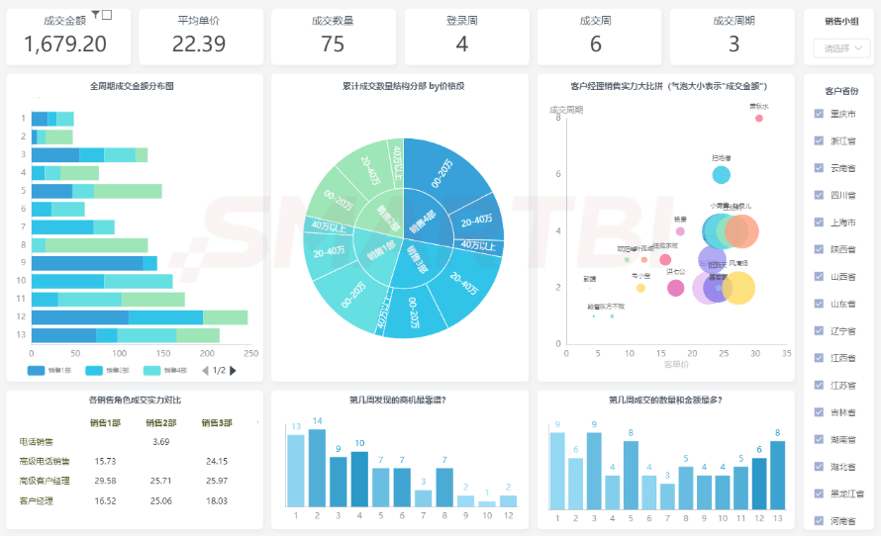Toggle the 江苏省 province checkbox
This screenshot has width=881, height=536.
tap(819, 385)
